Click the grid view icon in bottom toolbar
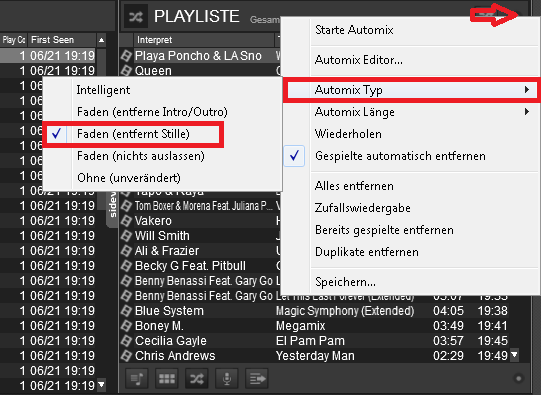The width and height of the screenshot is (541, 395). tap(167, 379)
